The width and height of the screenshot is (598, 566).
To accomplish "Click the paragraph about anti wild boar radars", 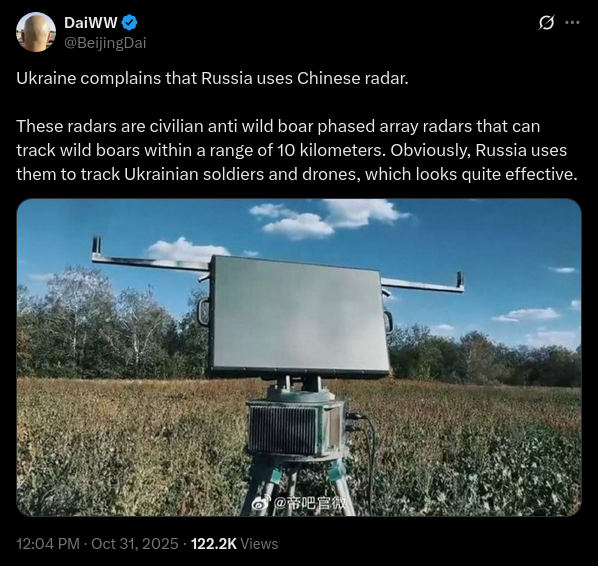I will pyautogui.click(x=297, y=150).
